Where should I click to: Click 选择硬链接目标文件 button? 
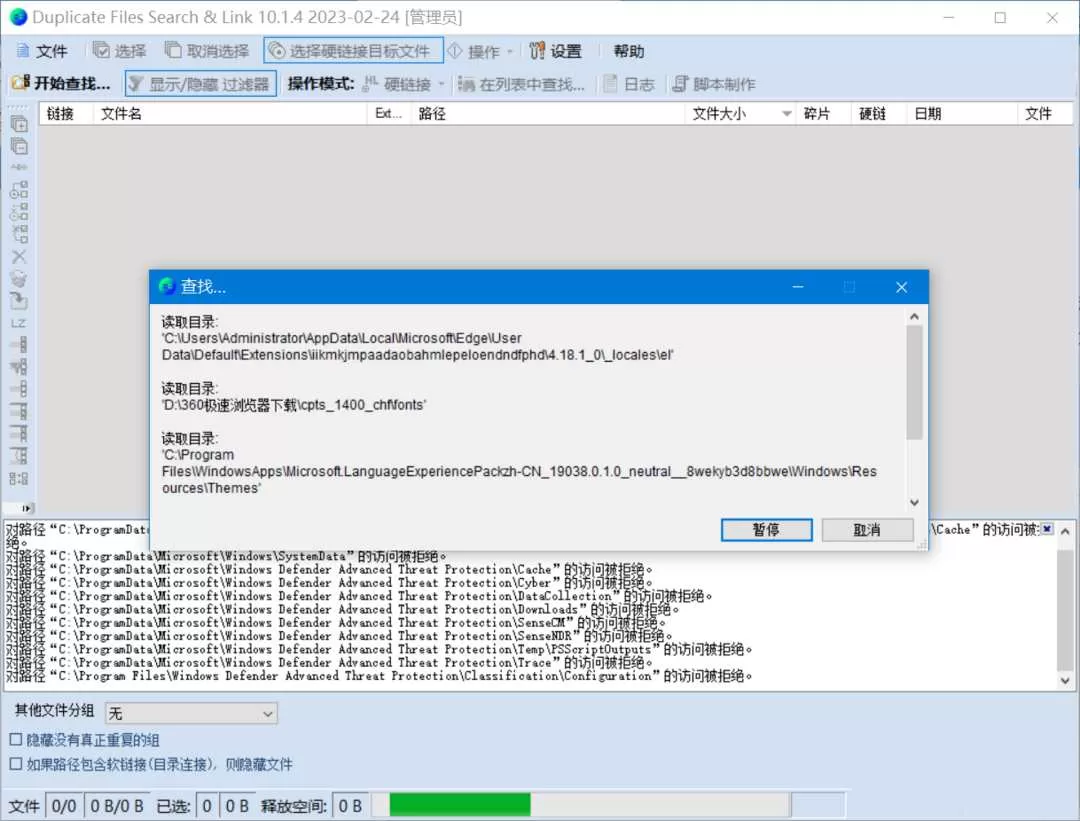point(353,51)
